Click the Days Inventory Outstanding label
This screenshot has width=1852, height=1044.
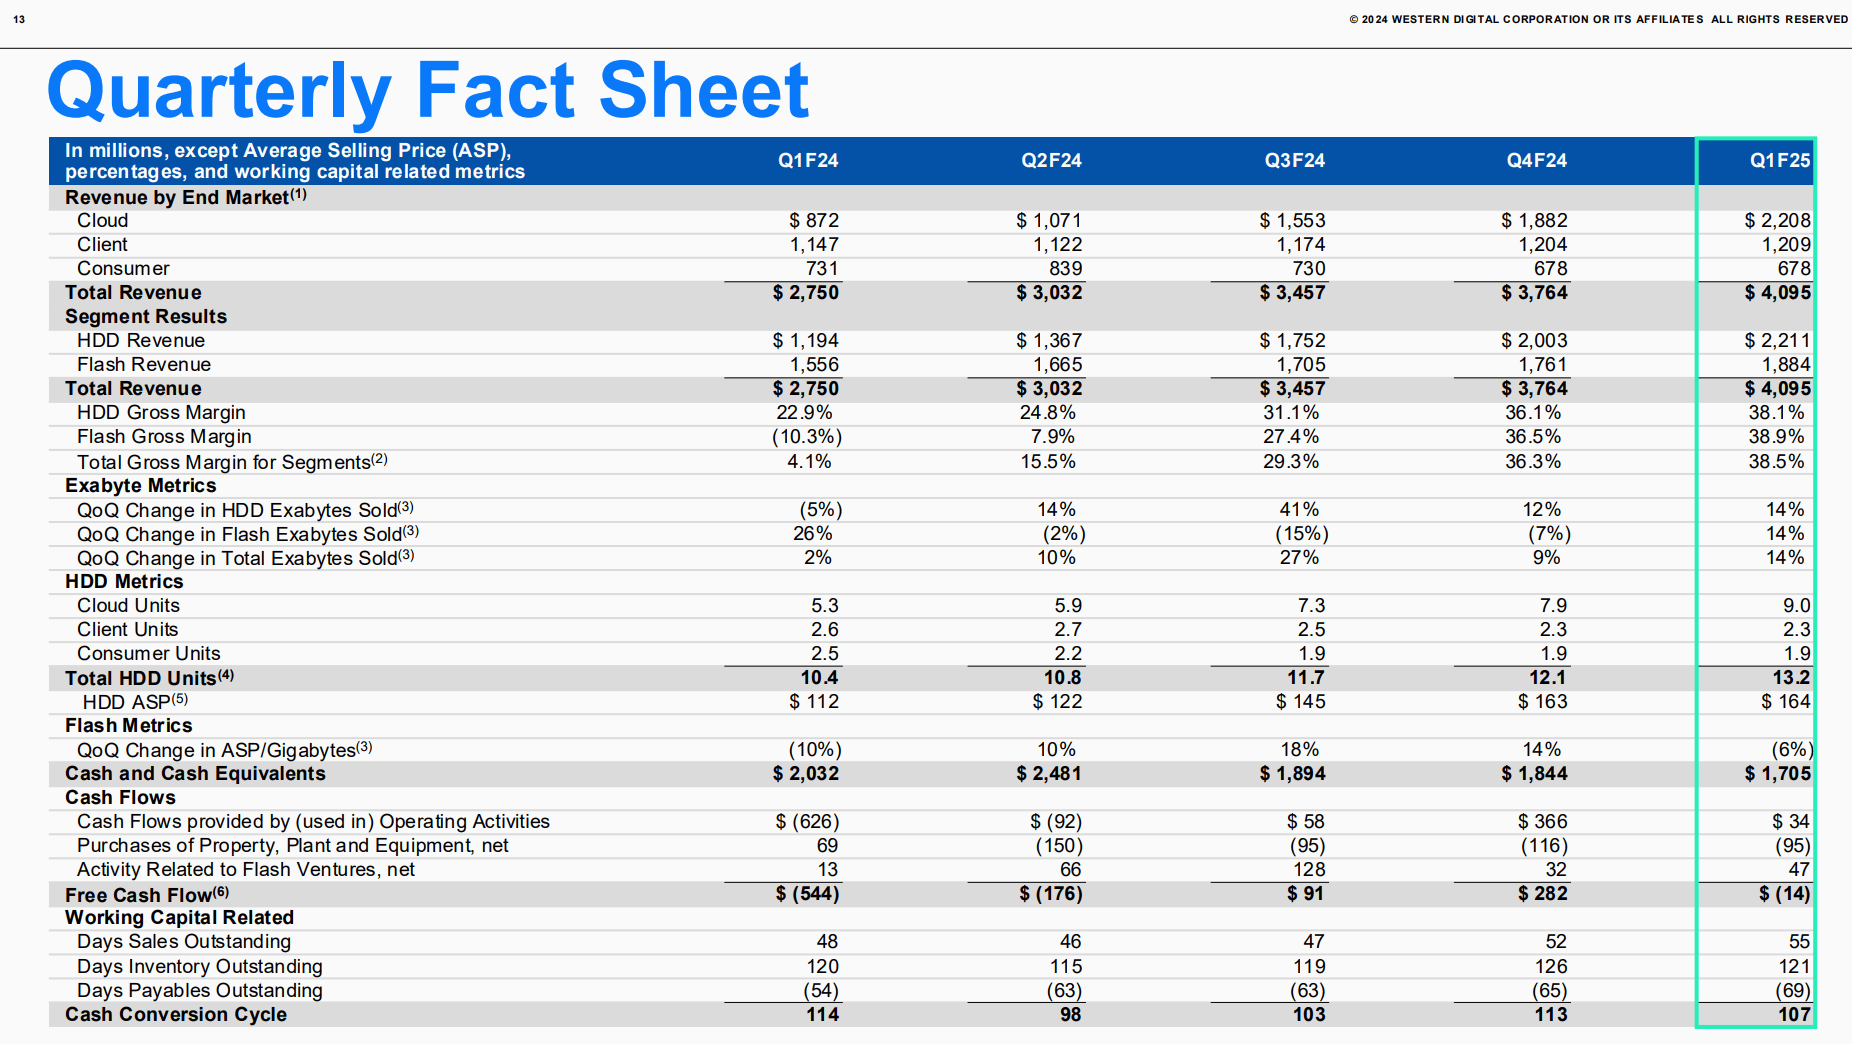199,967
